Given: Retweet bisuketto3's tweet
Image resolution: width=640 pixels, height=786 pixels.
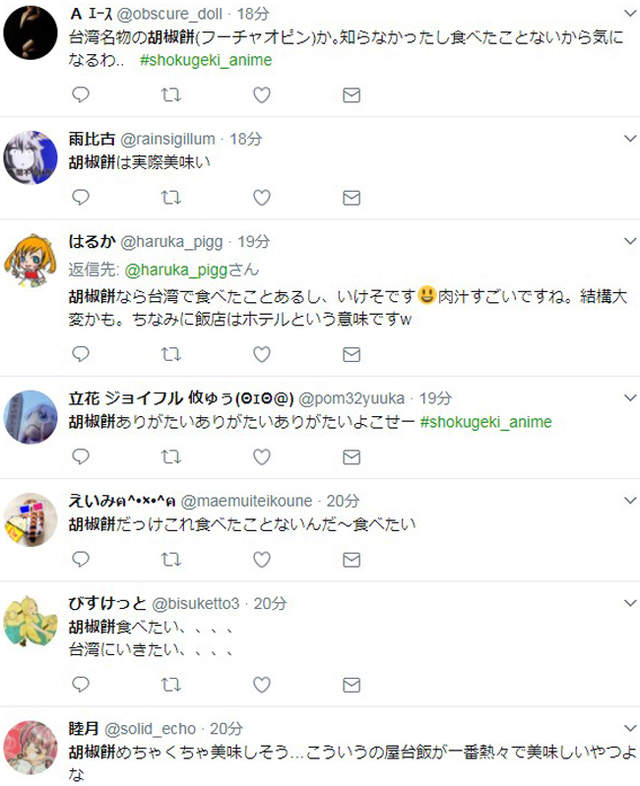Looking at the screenshot, I should click(171, 684).
